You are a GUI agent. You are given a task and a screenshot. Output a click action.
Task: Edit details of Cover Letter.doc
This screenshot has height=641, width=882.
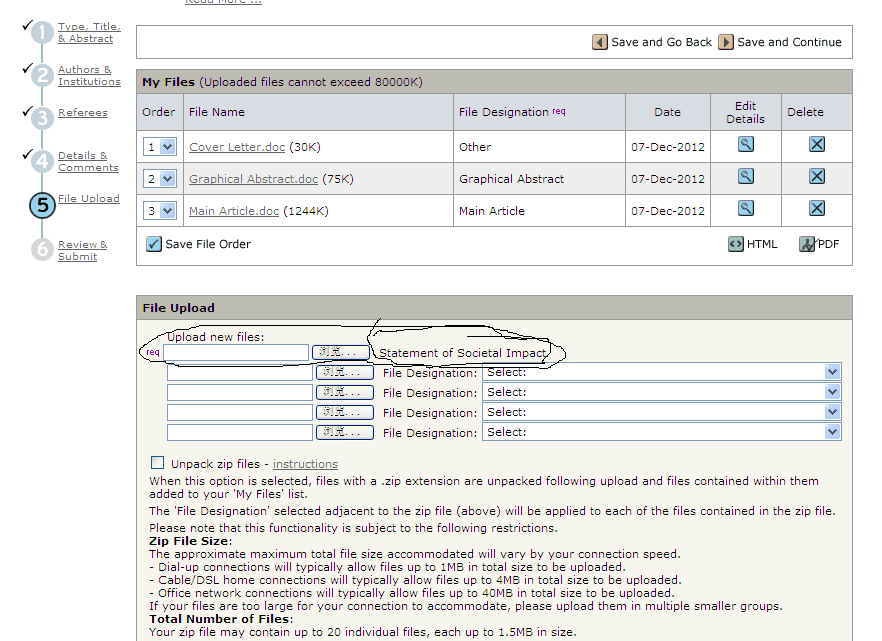pos(745,145)
